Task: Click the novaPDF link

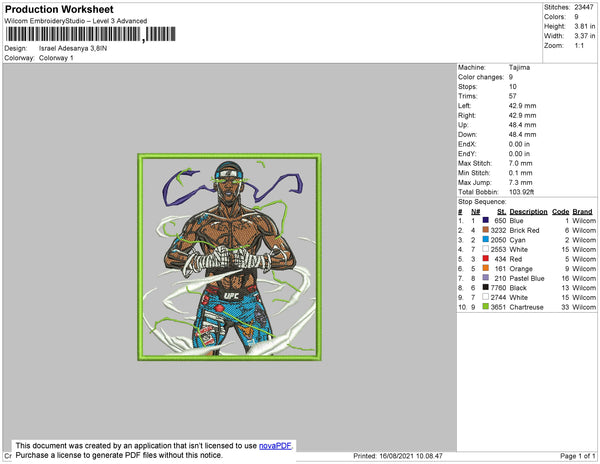Action: click(275, 446)
